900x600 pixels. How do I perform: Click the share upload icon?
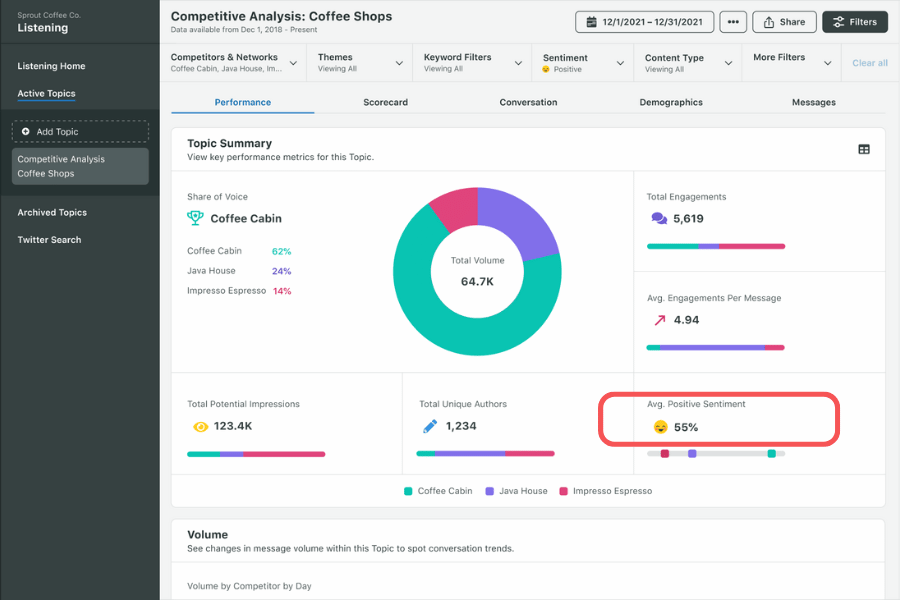click(769, 22)
